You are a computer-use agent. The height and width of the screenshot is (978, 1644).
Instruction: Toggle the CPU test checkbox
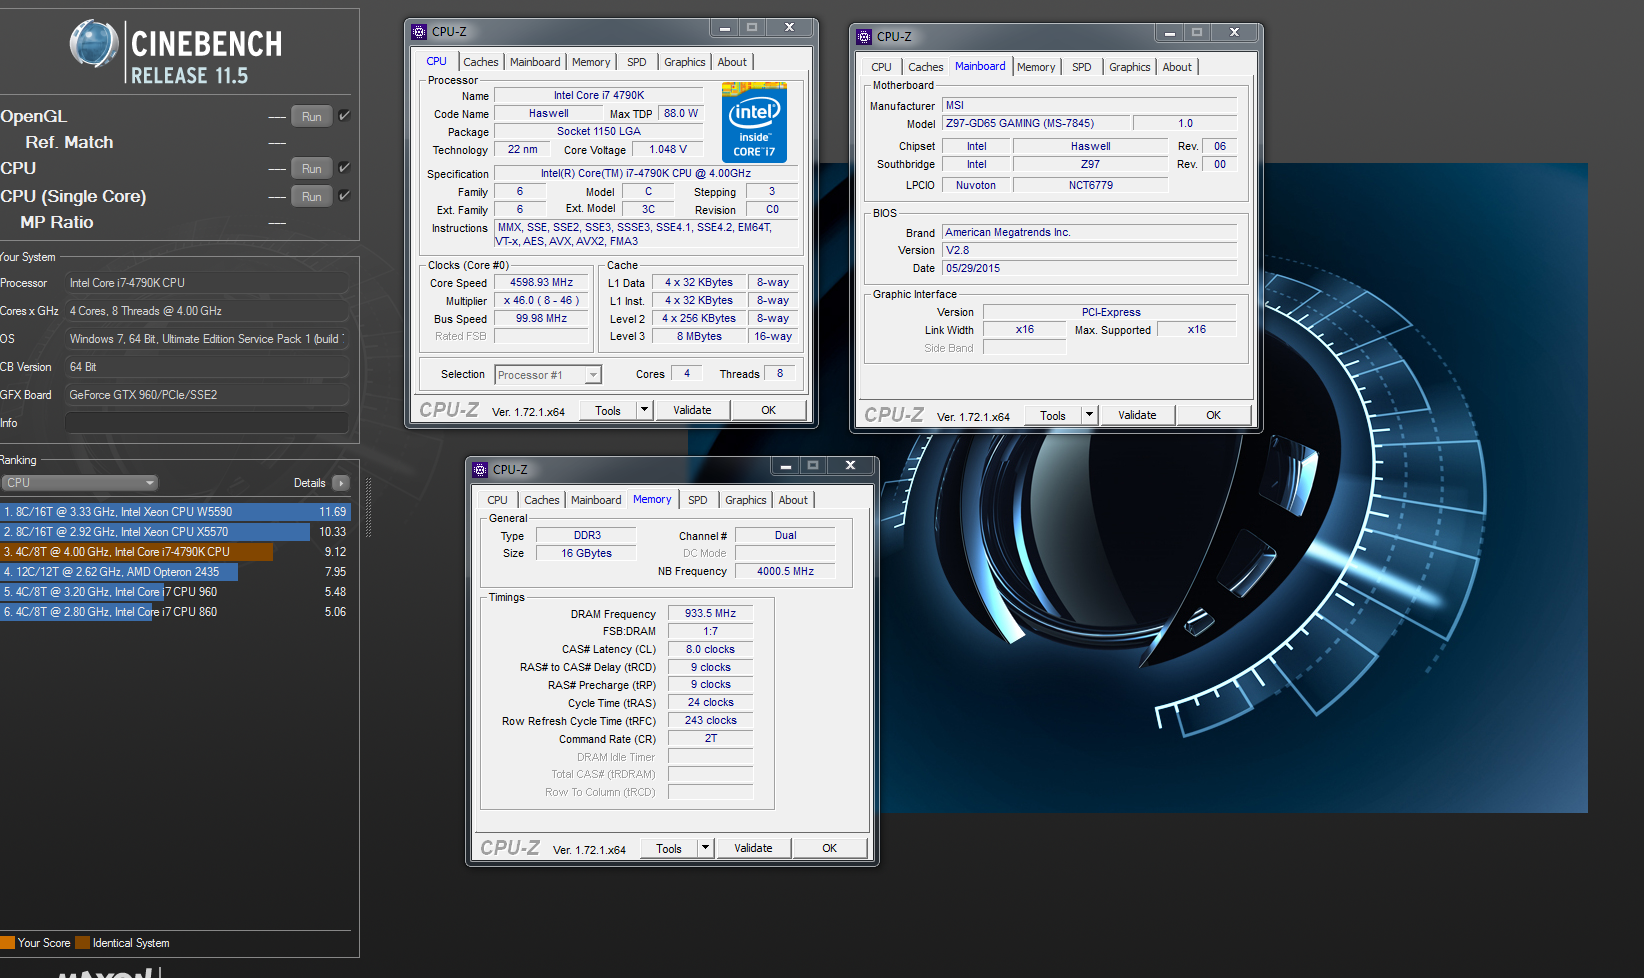click(344, 168)
